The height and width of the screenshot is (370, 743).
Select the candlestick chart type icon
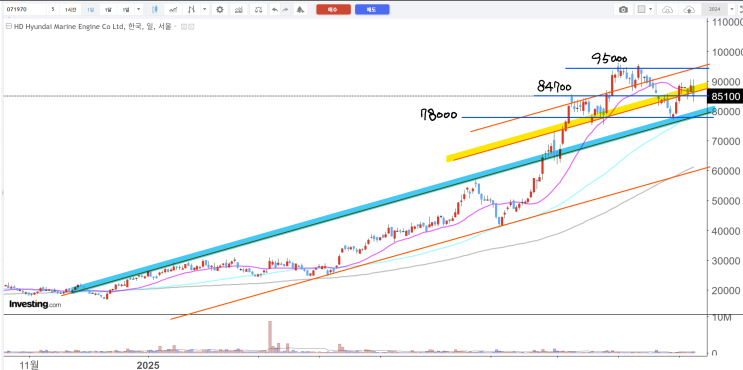coord(155,9)
